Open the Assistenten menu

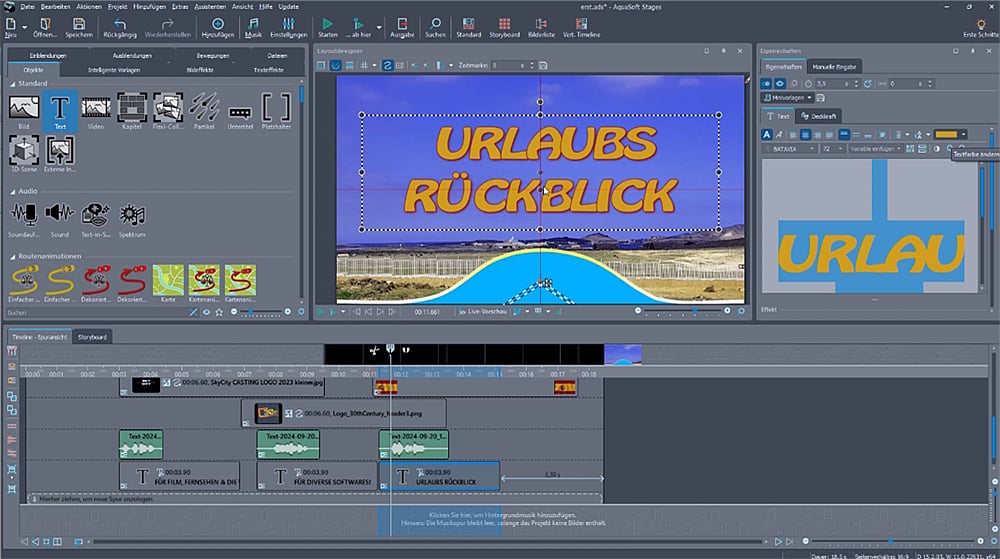point(212,6)
